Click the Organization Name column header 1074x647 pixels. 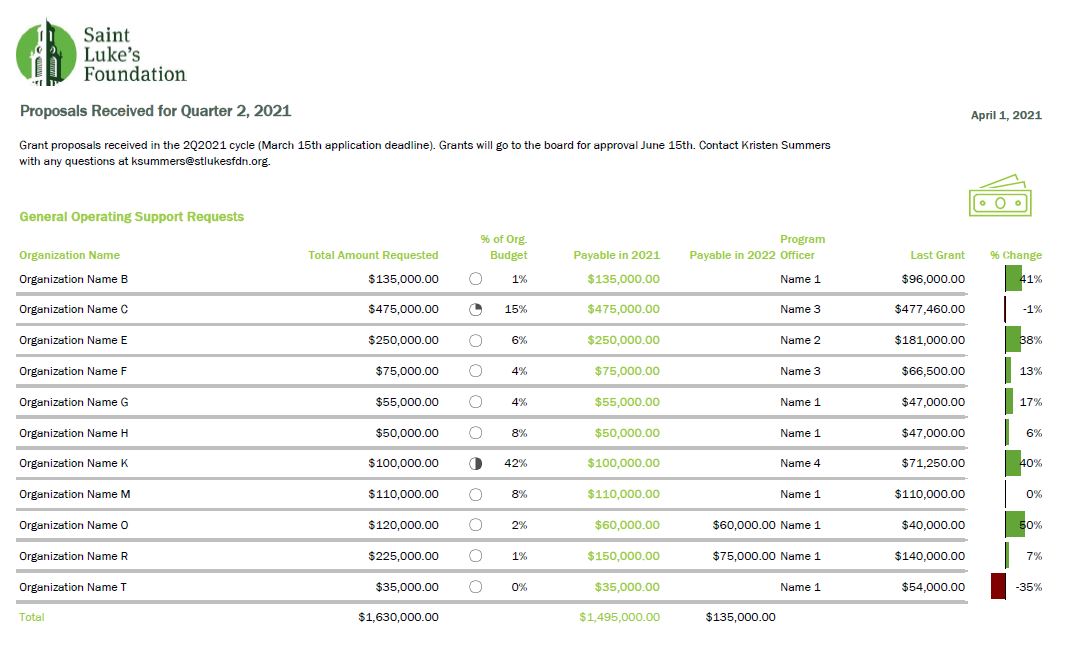(69, 255)
